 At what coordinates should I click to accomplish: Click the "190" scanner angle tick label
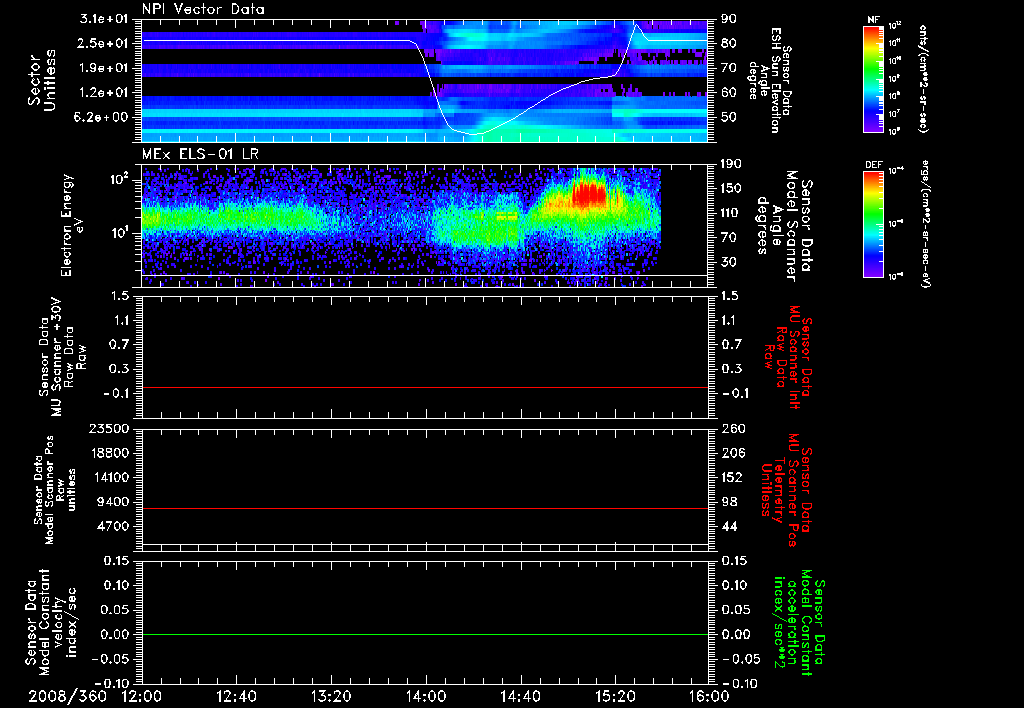pyautogui.click(x=731, y=164)
